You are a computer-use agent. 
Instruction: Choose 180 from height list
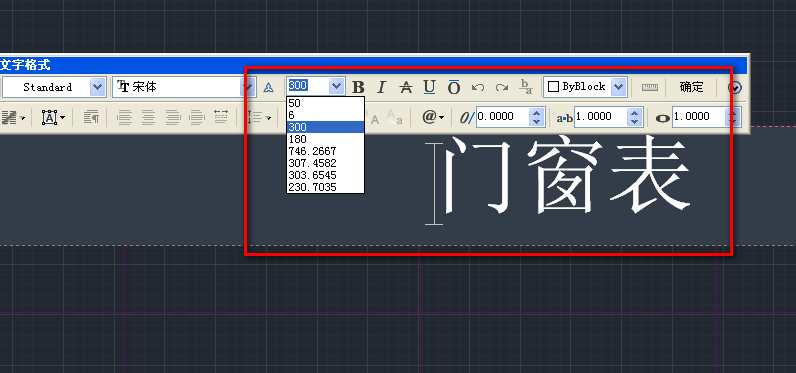325,139
